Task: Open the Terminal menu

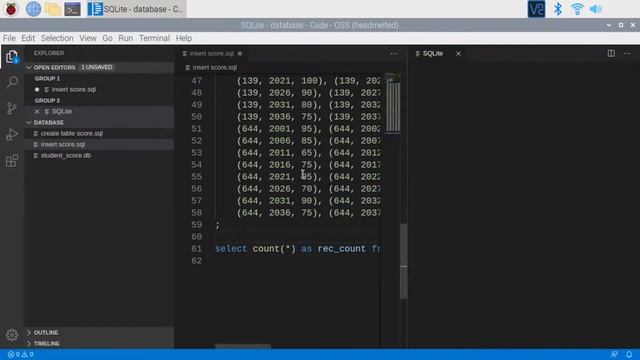Action: (x=154, y=38)
